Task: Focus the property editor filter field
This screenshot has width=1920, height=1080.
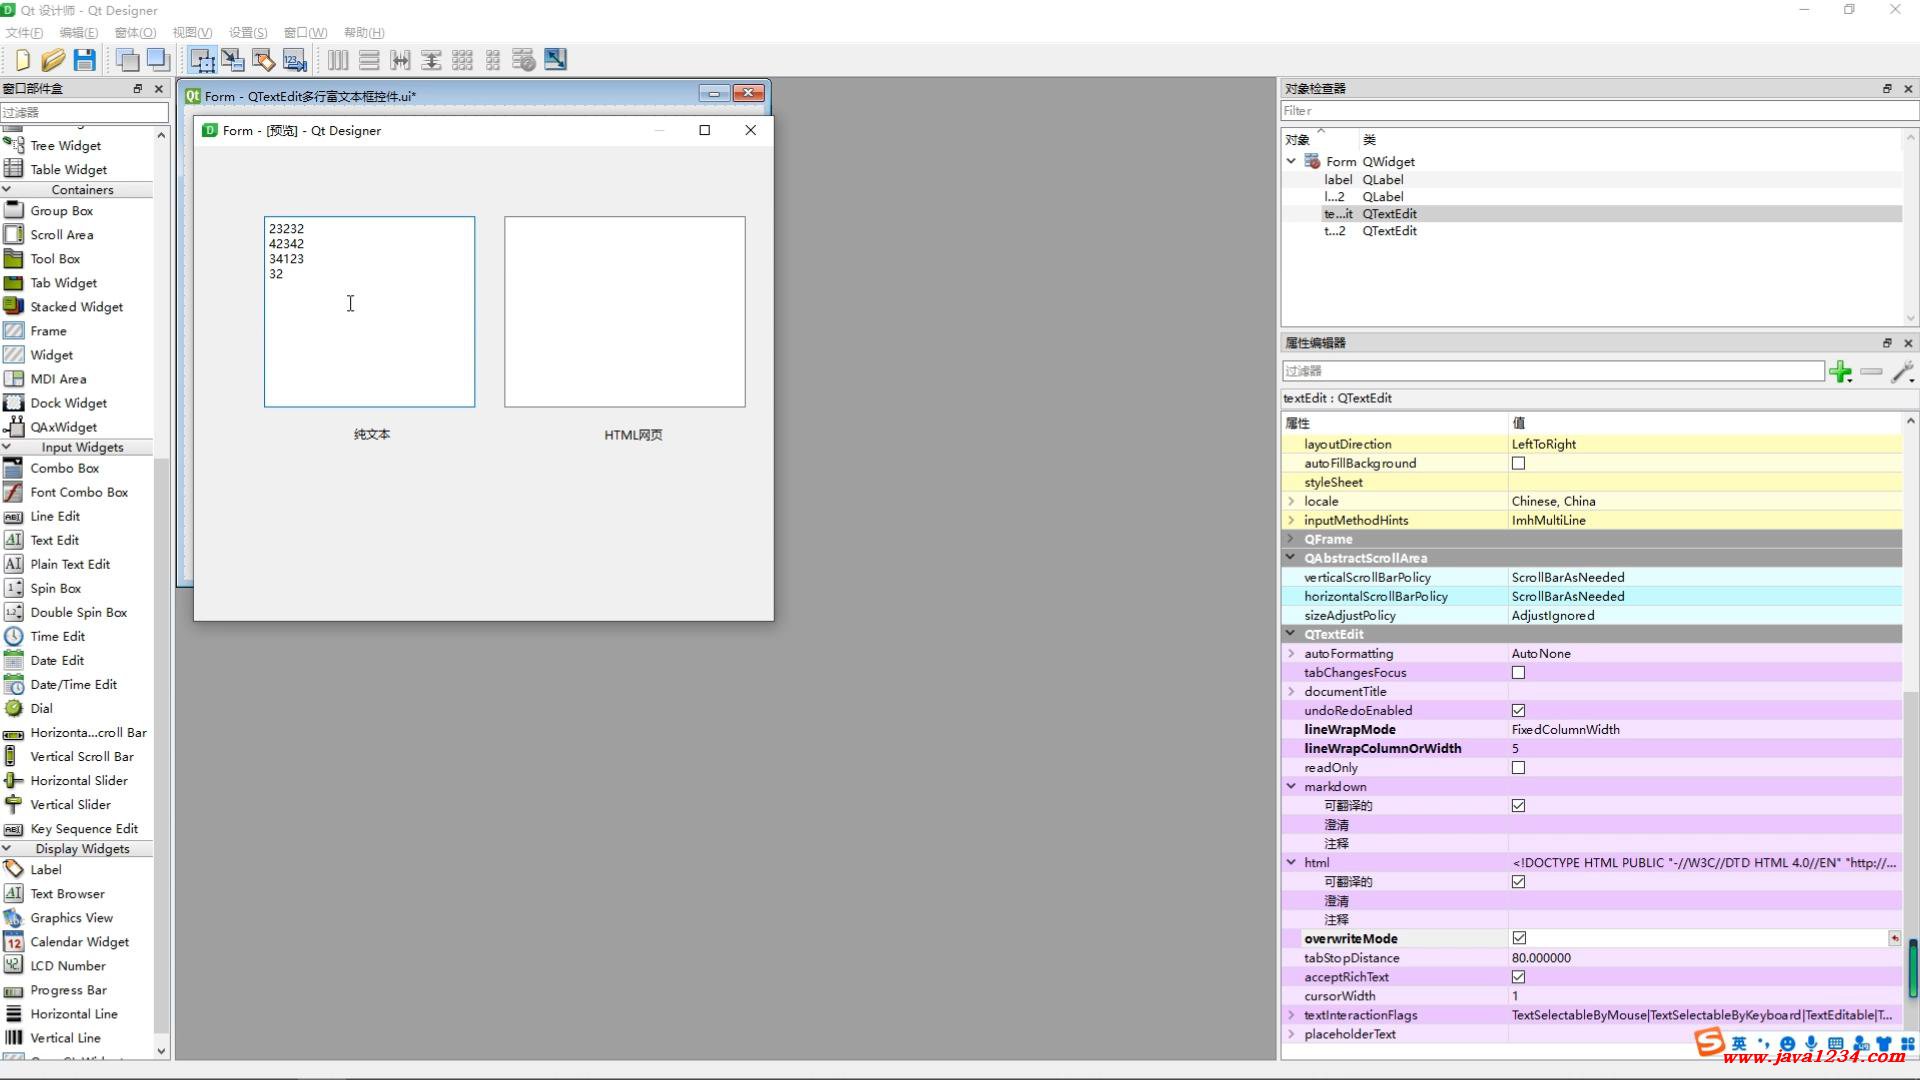Action: pos(1553,371)
